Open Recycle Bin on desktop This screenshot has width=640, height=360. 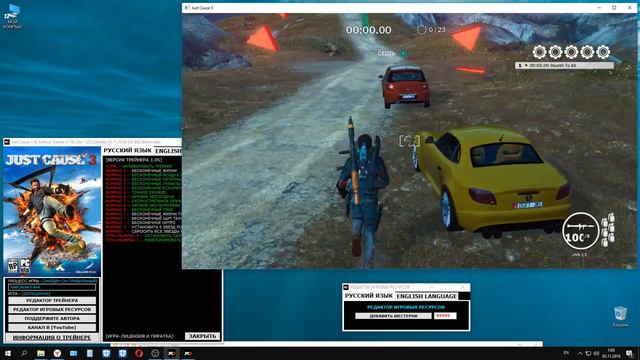[x=620, y=317]
